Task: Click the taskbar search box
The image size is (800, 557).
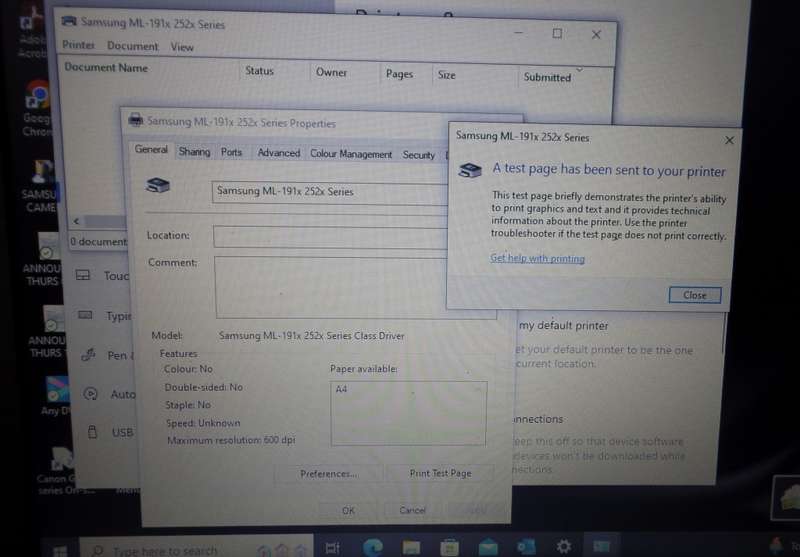Action: click(x=197, y=549)
